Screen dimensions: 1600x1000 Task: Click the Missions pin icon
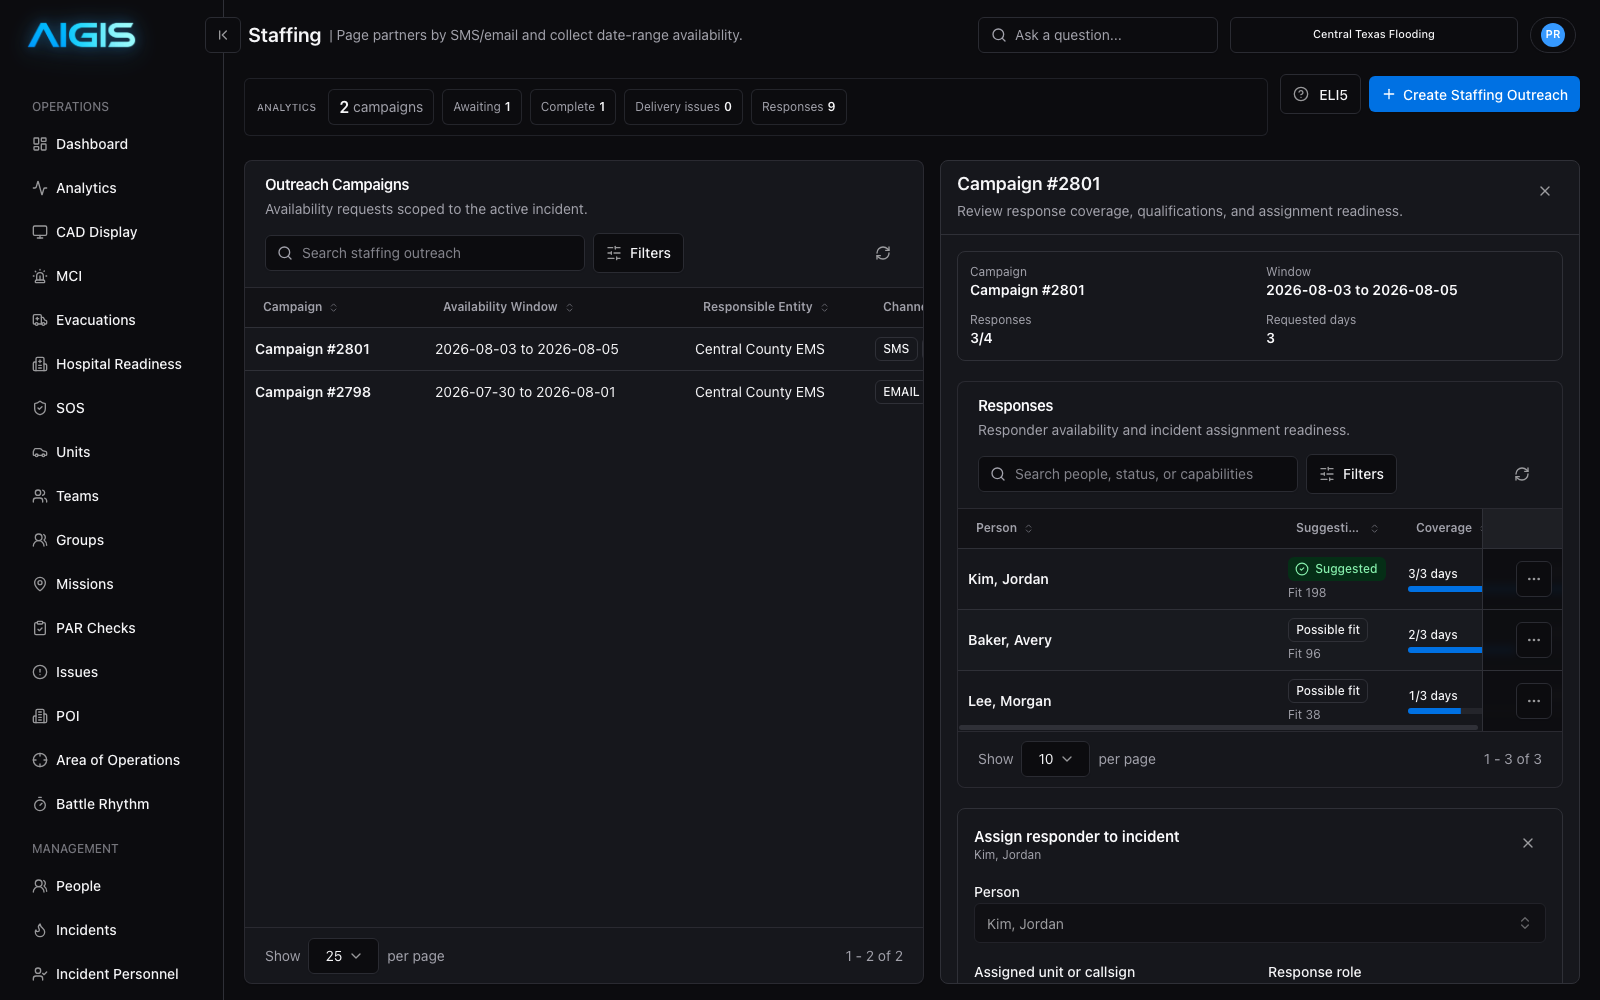point(40,584)
